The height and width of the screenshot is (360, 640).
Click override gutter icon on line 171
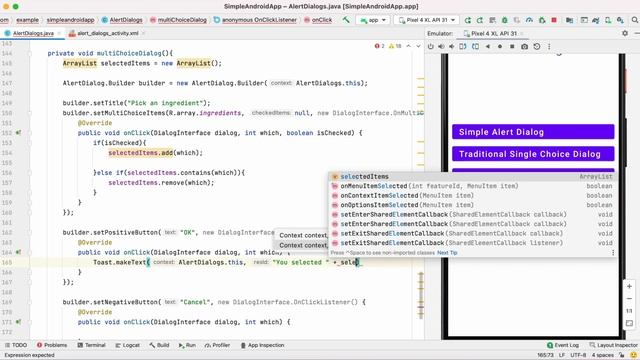18,322
